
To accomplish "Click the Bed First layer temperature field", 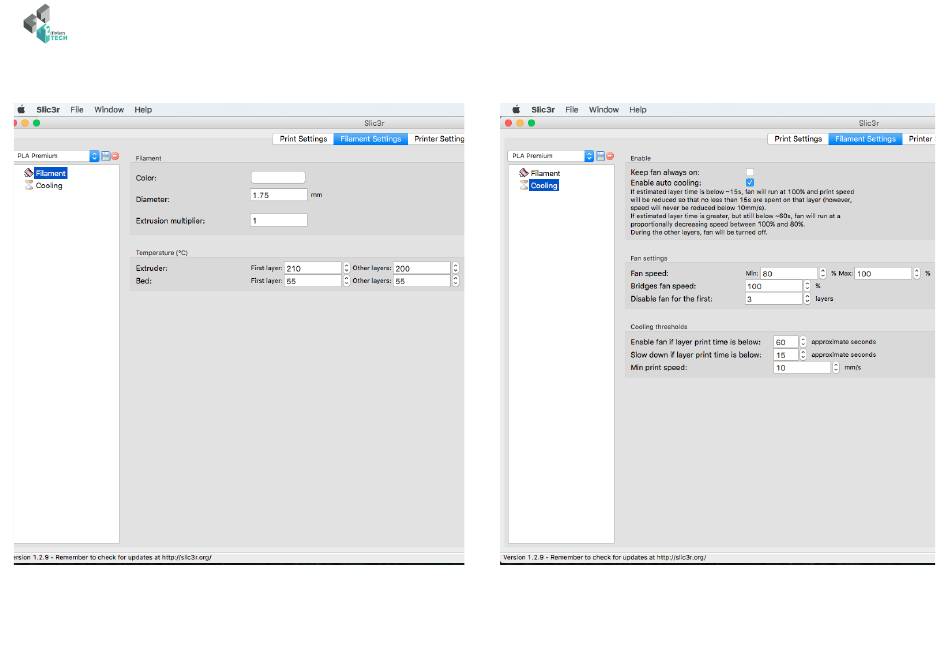I will click(x=313, y=280).
